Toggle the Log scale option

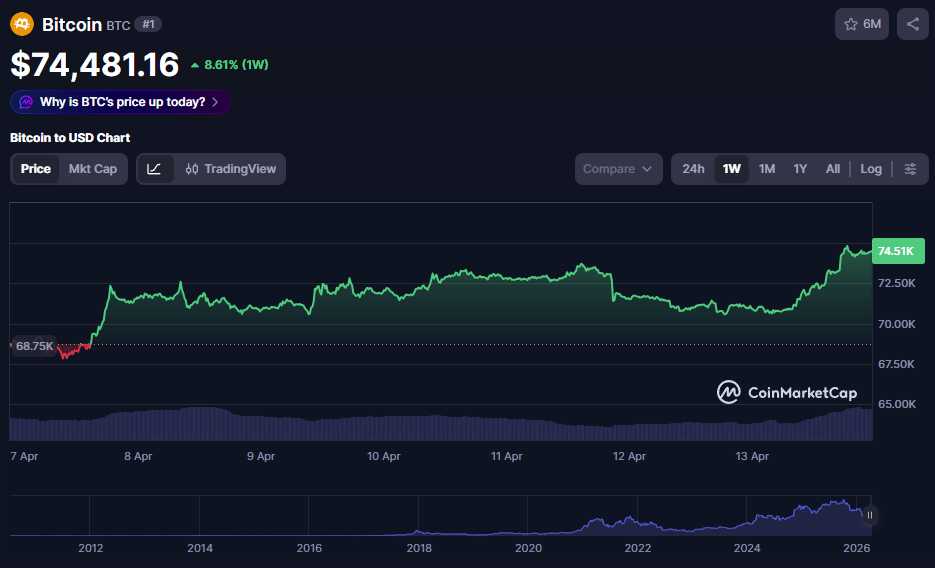click(871, 169)
